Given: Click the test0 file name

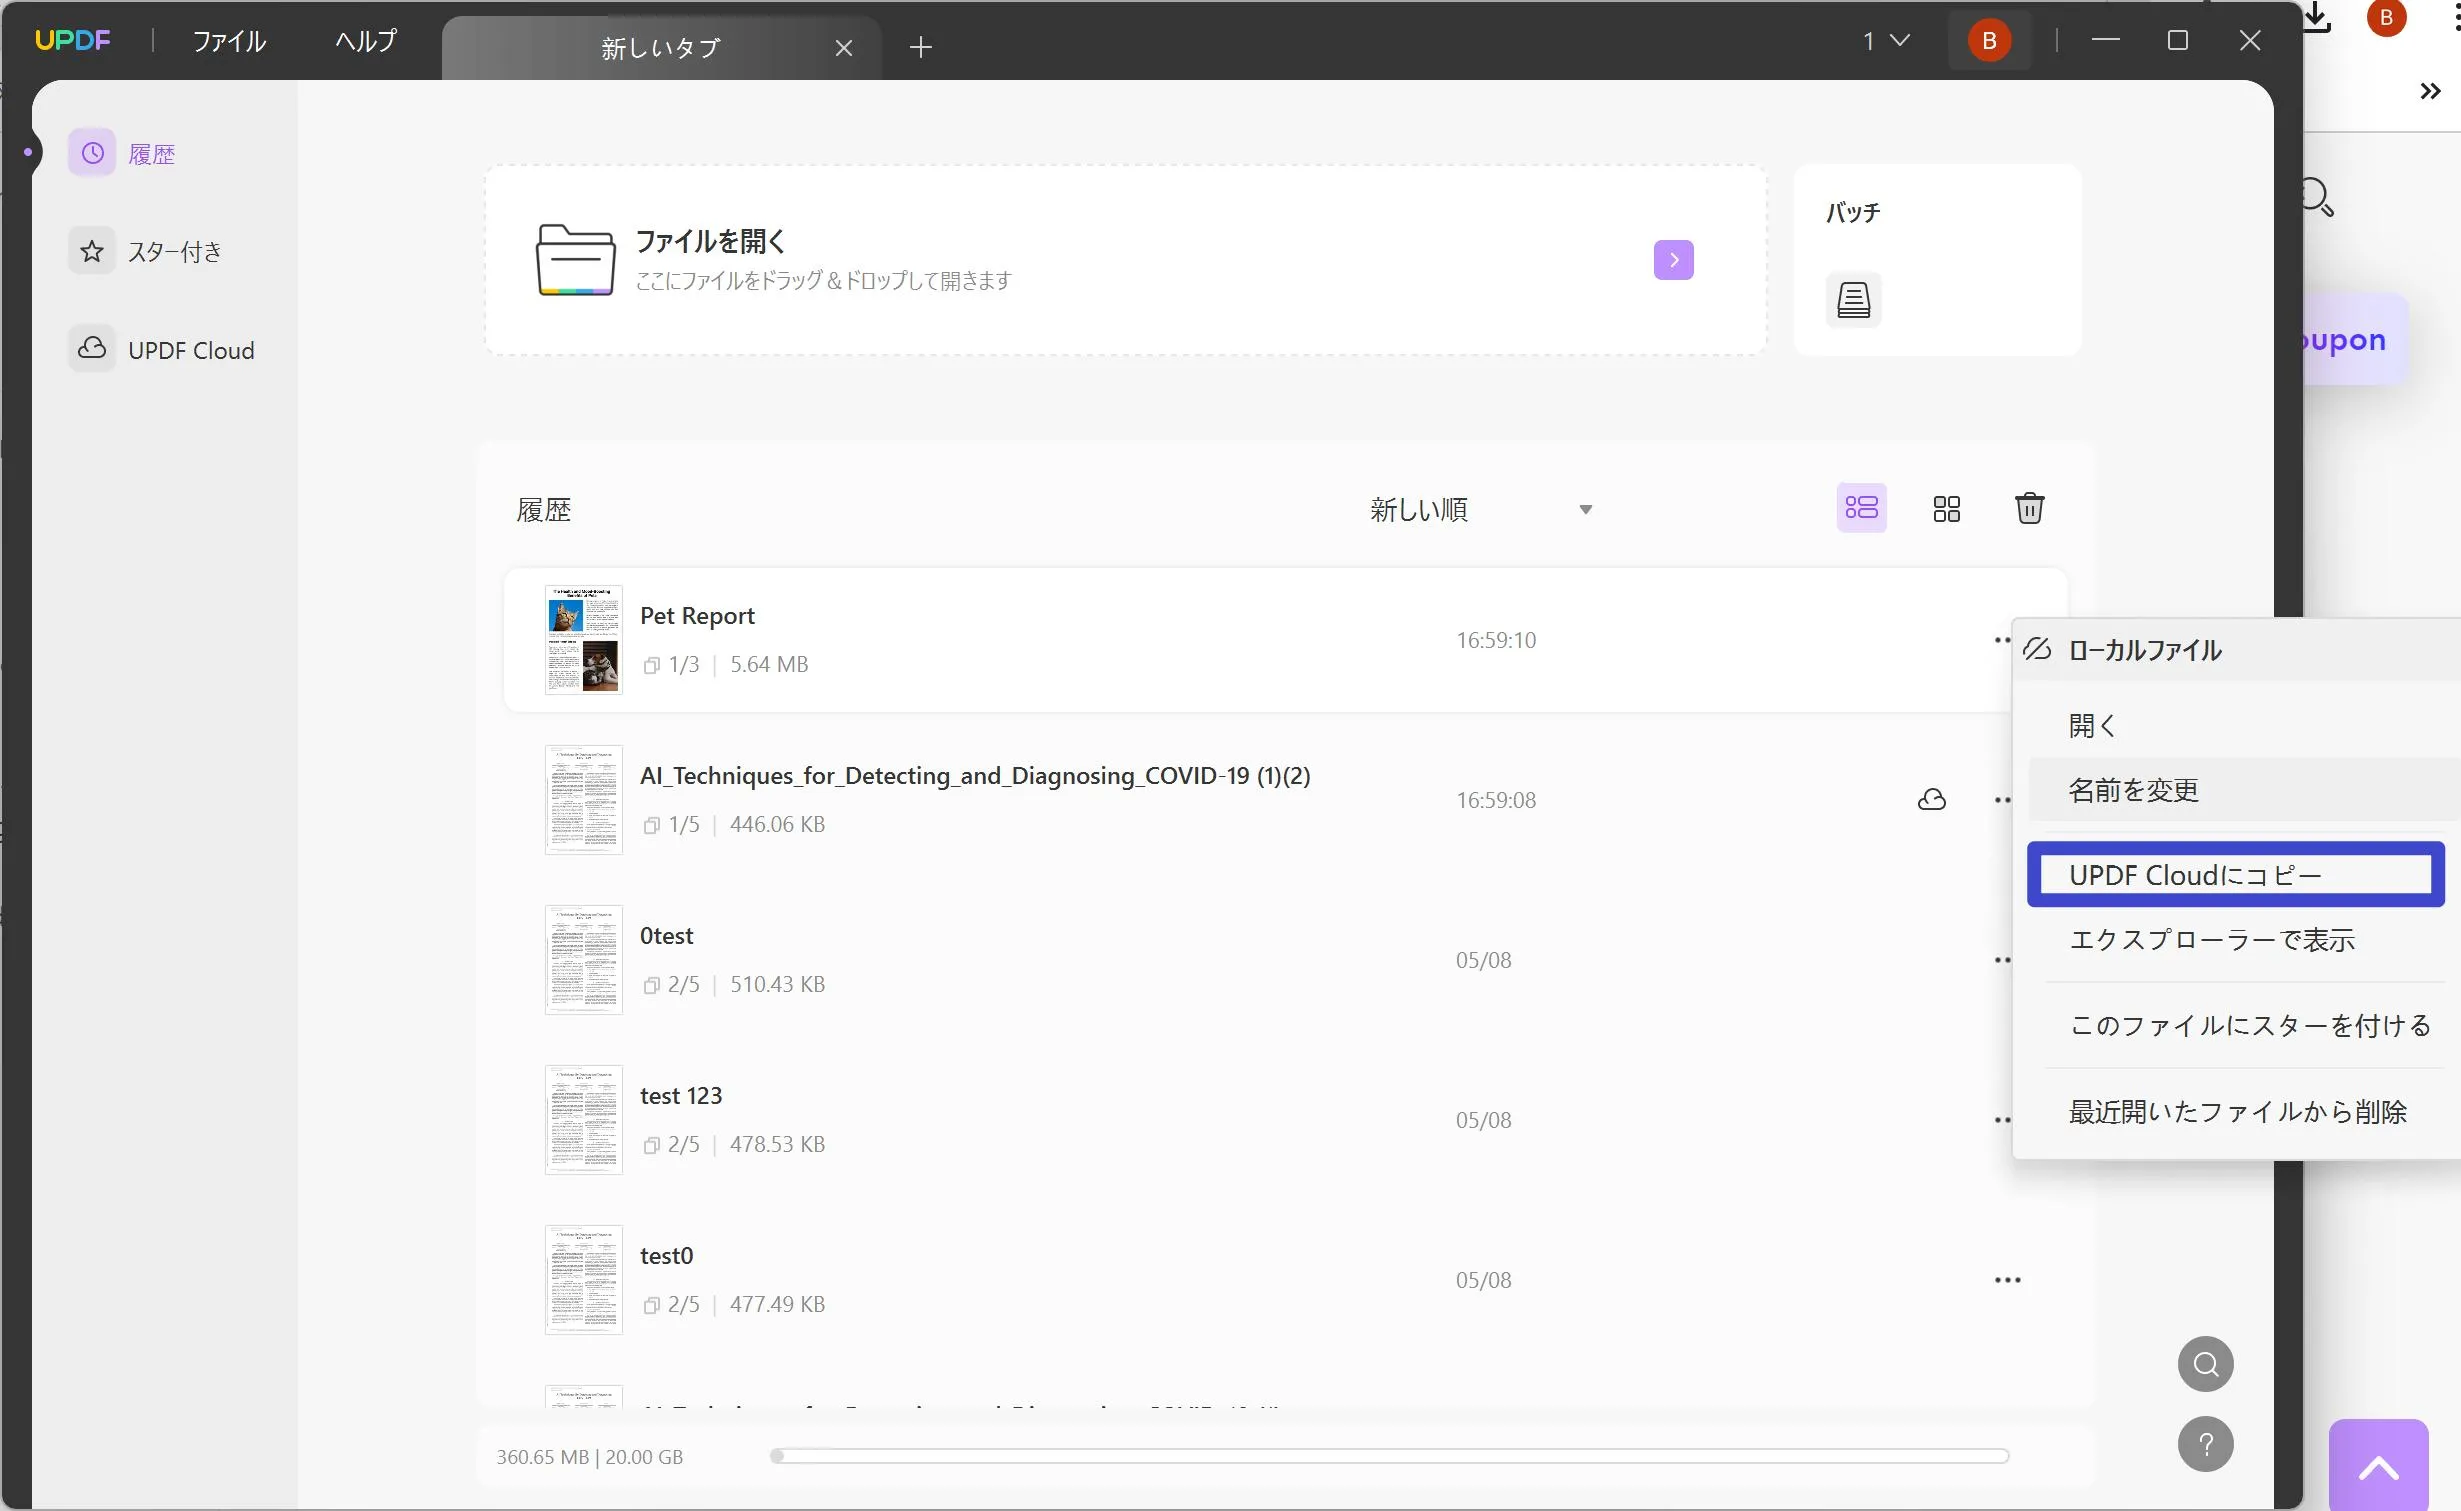Looking at the screenshot, I should 666,1256.
